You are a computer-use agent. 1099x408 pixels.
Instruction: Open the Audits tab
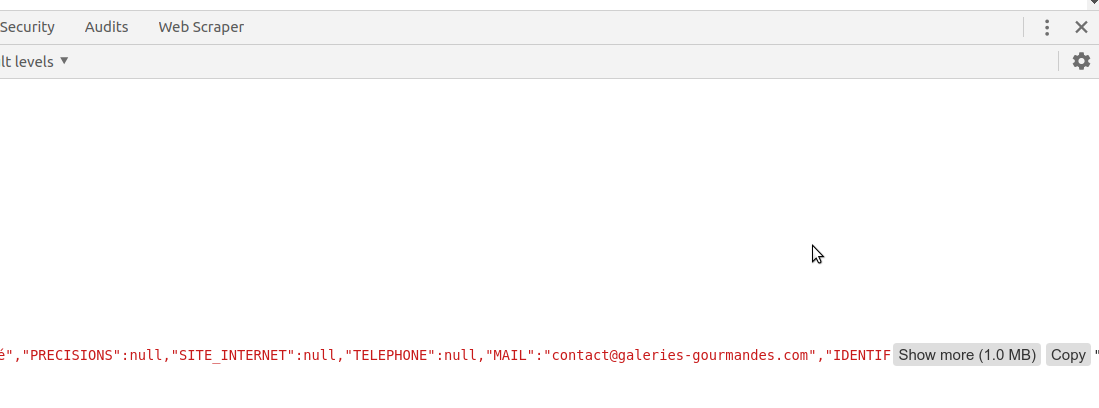[107, 27]
